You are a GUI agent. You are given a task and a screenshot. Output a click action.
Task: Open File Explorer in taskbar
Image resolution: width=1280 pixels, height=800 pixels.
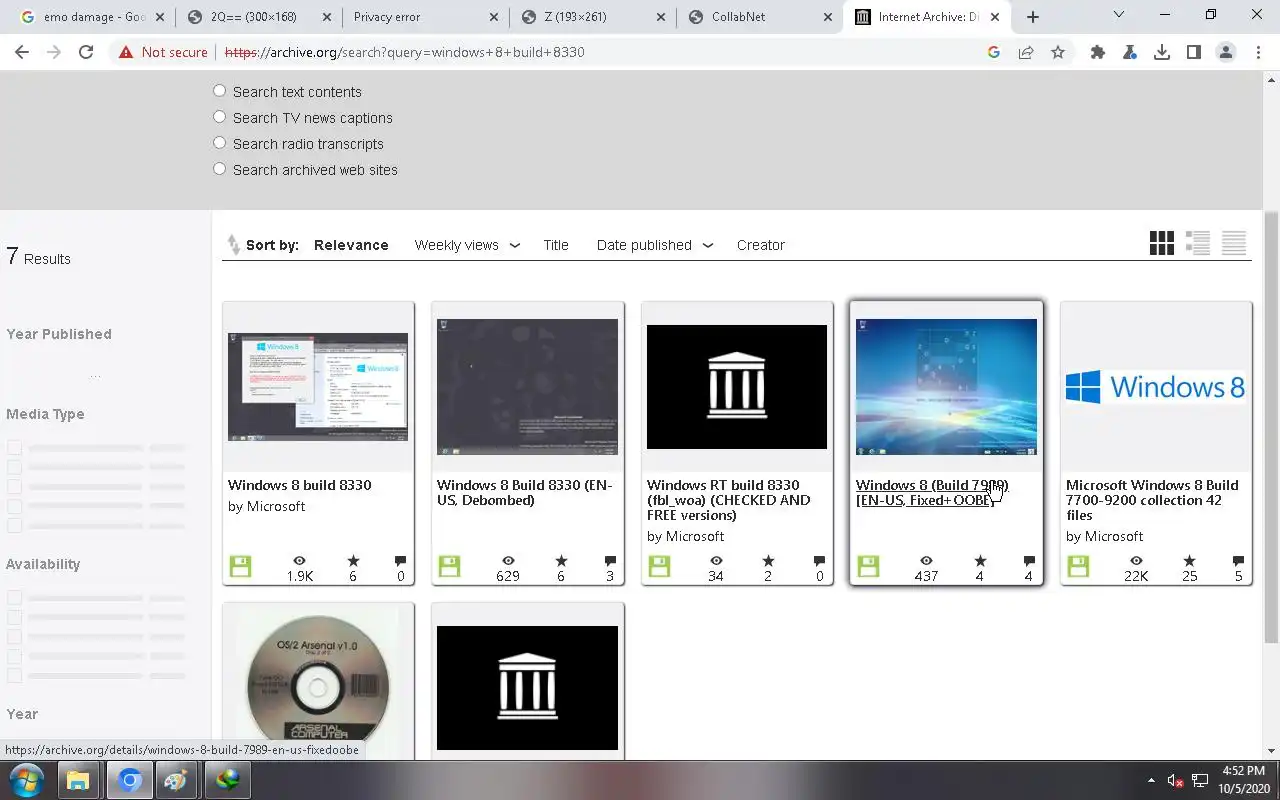click(78, 780)
